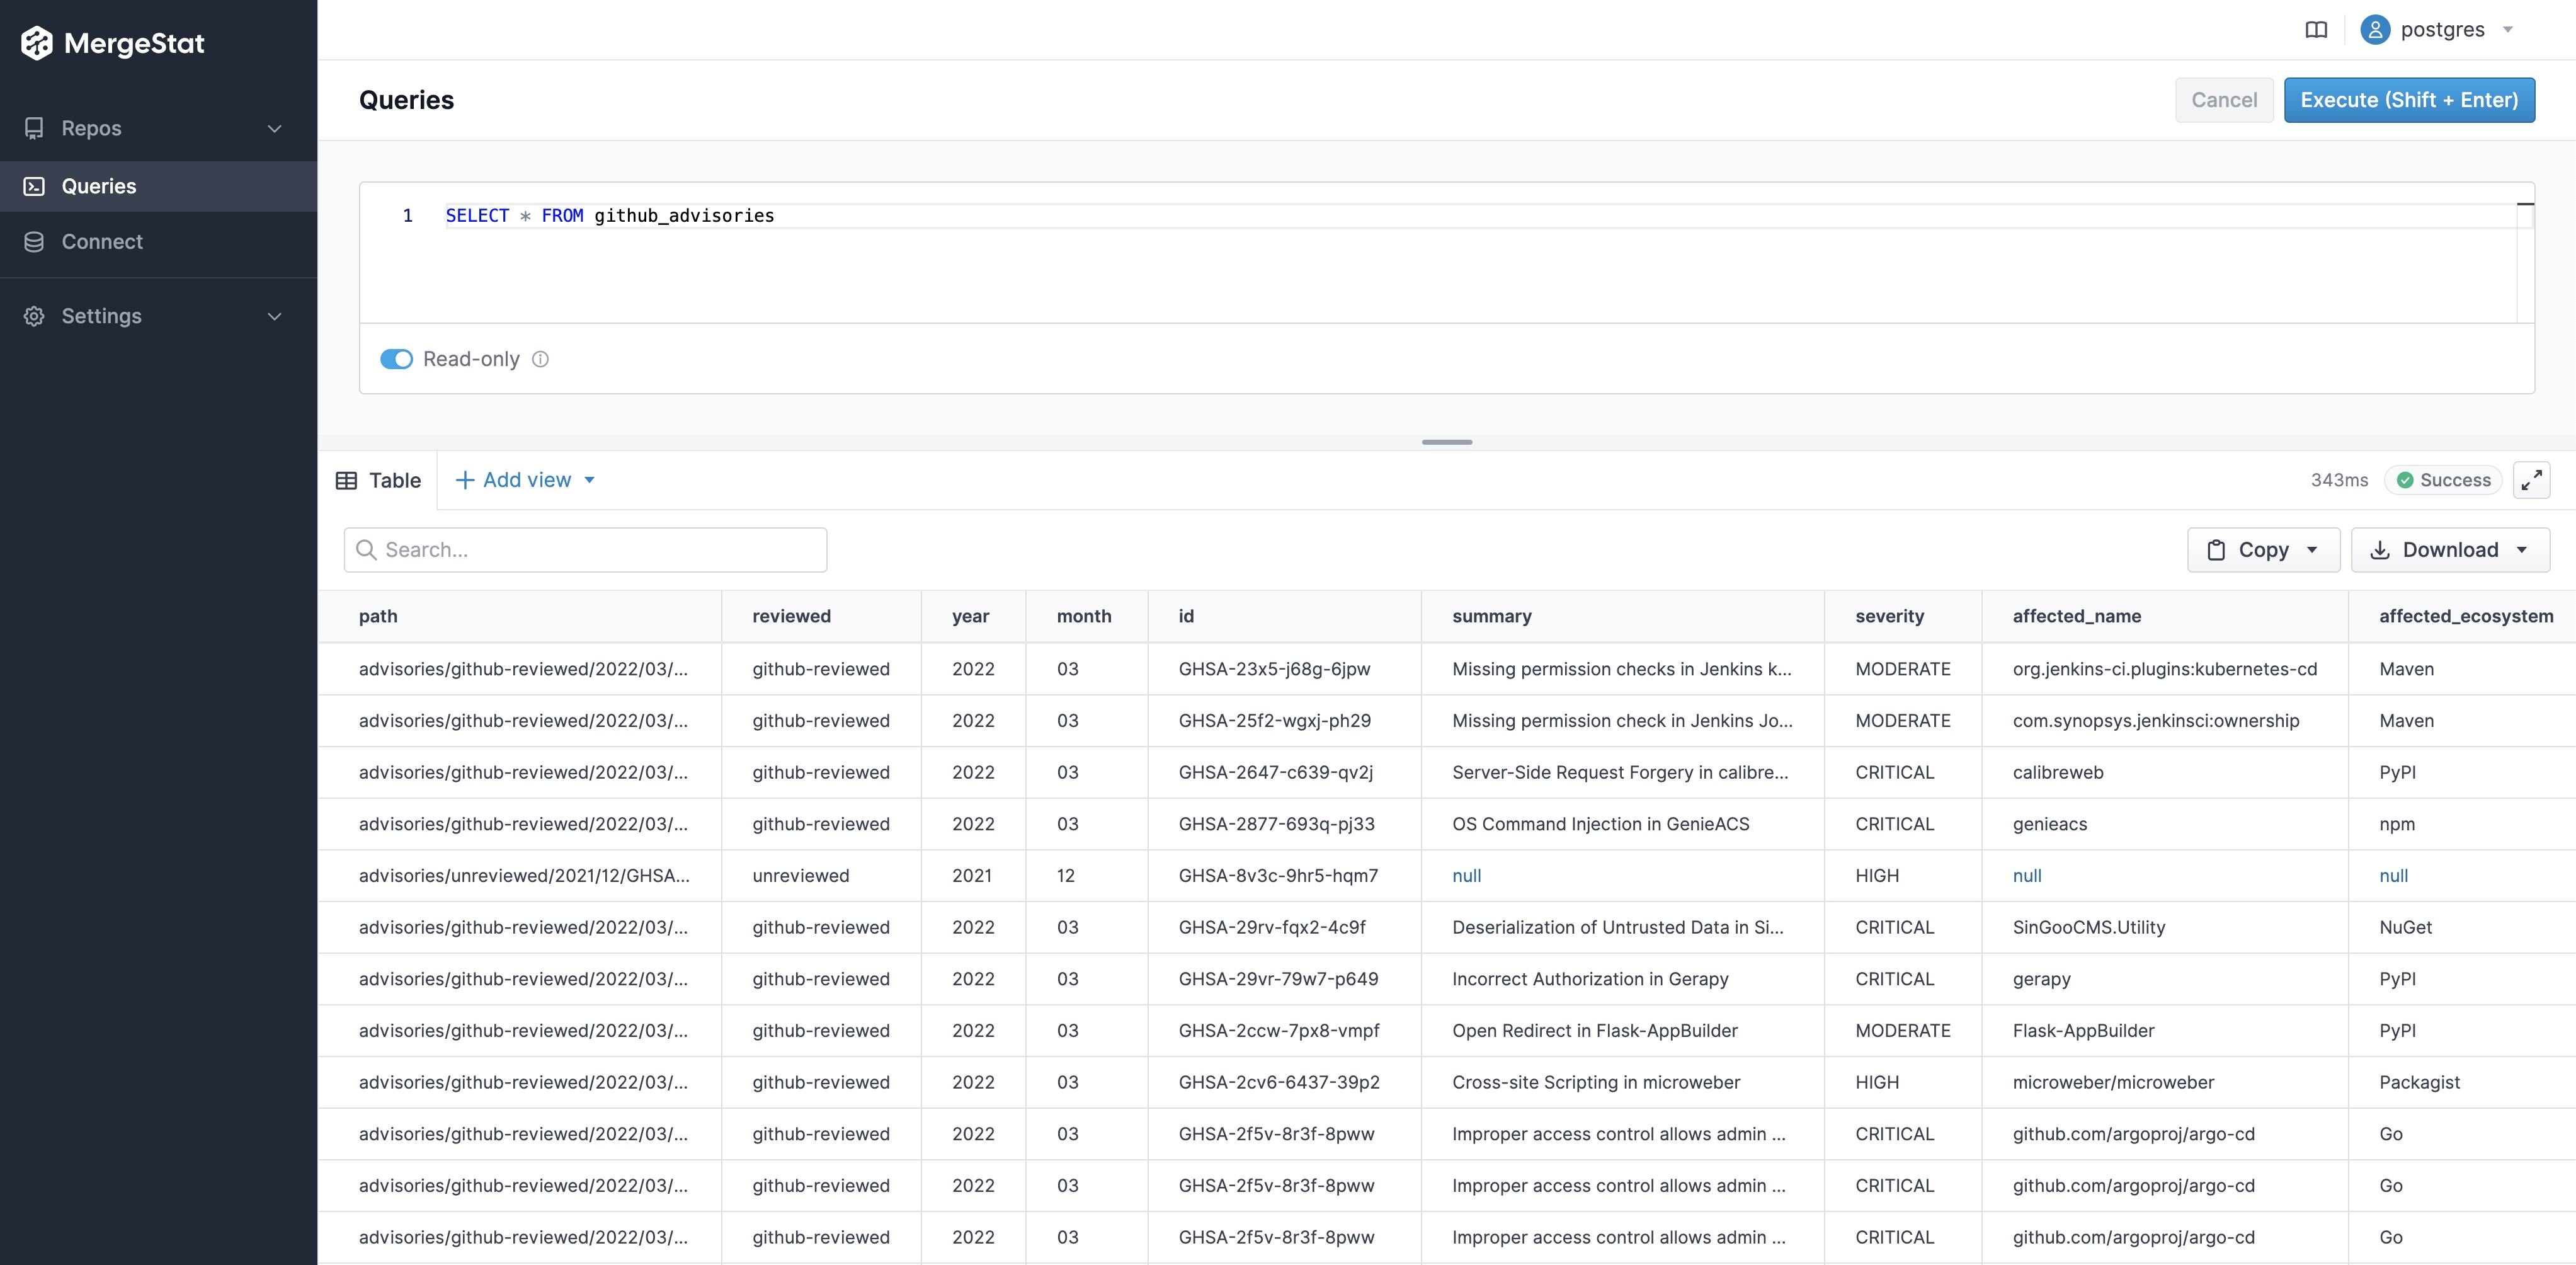The image size is (2576, 1265).
Task: Expand the Repos sidebar chevron
Action: click(x=275, y=128)
